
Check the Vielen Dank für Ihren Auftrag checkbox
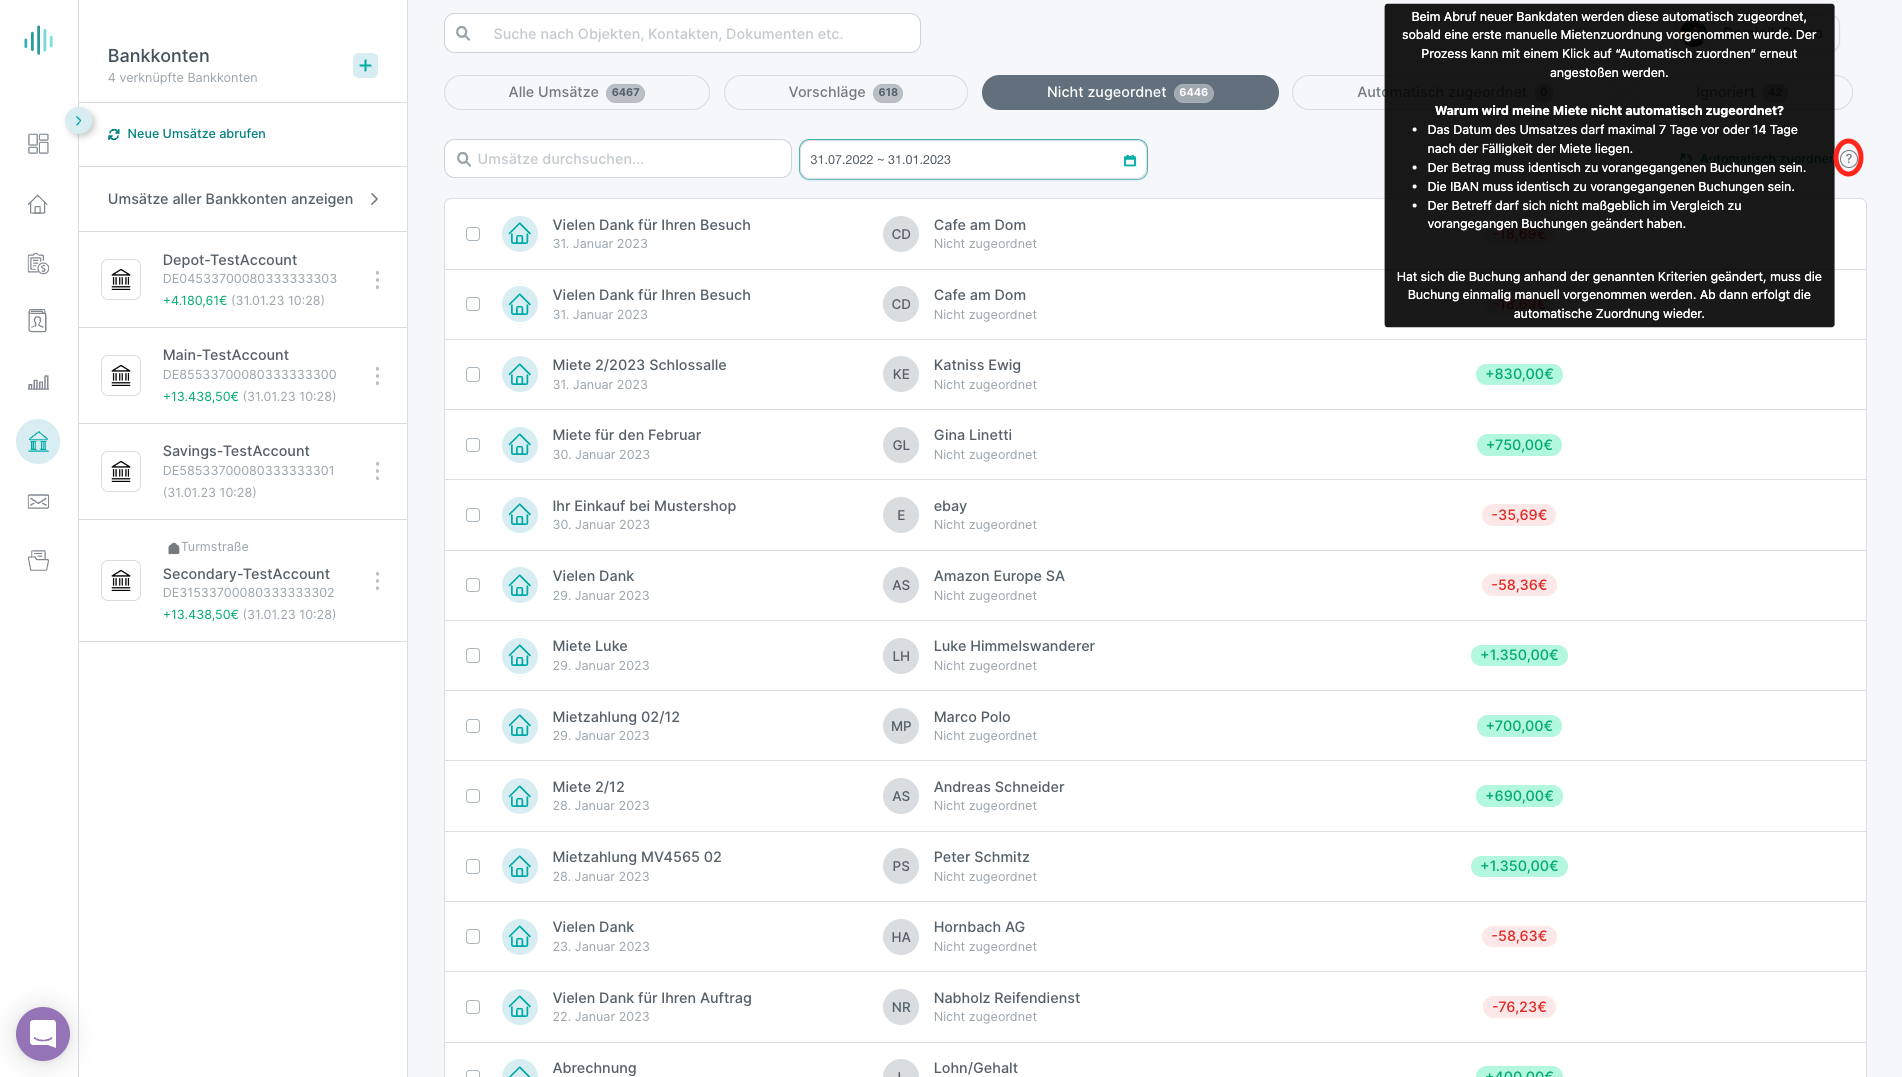(x=473, y=1007)
